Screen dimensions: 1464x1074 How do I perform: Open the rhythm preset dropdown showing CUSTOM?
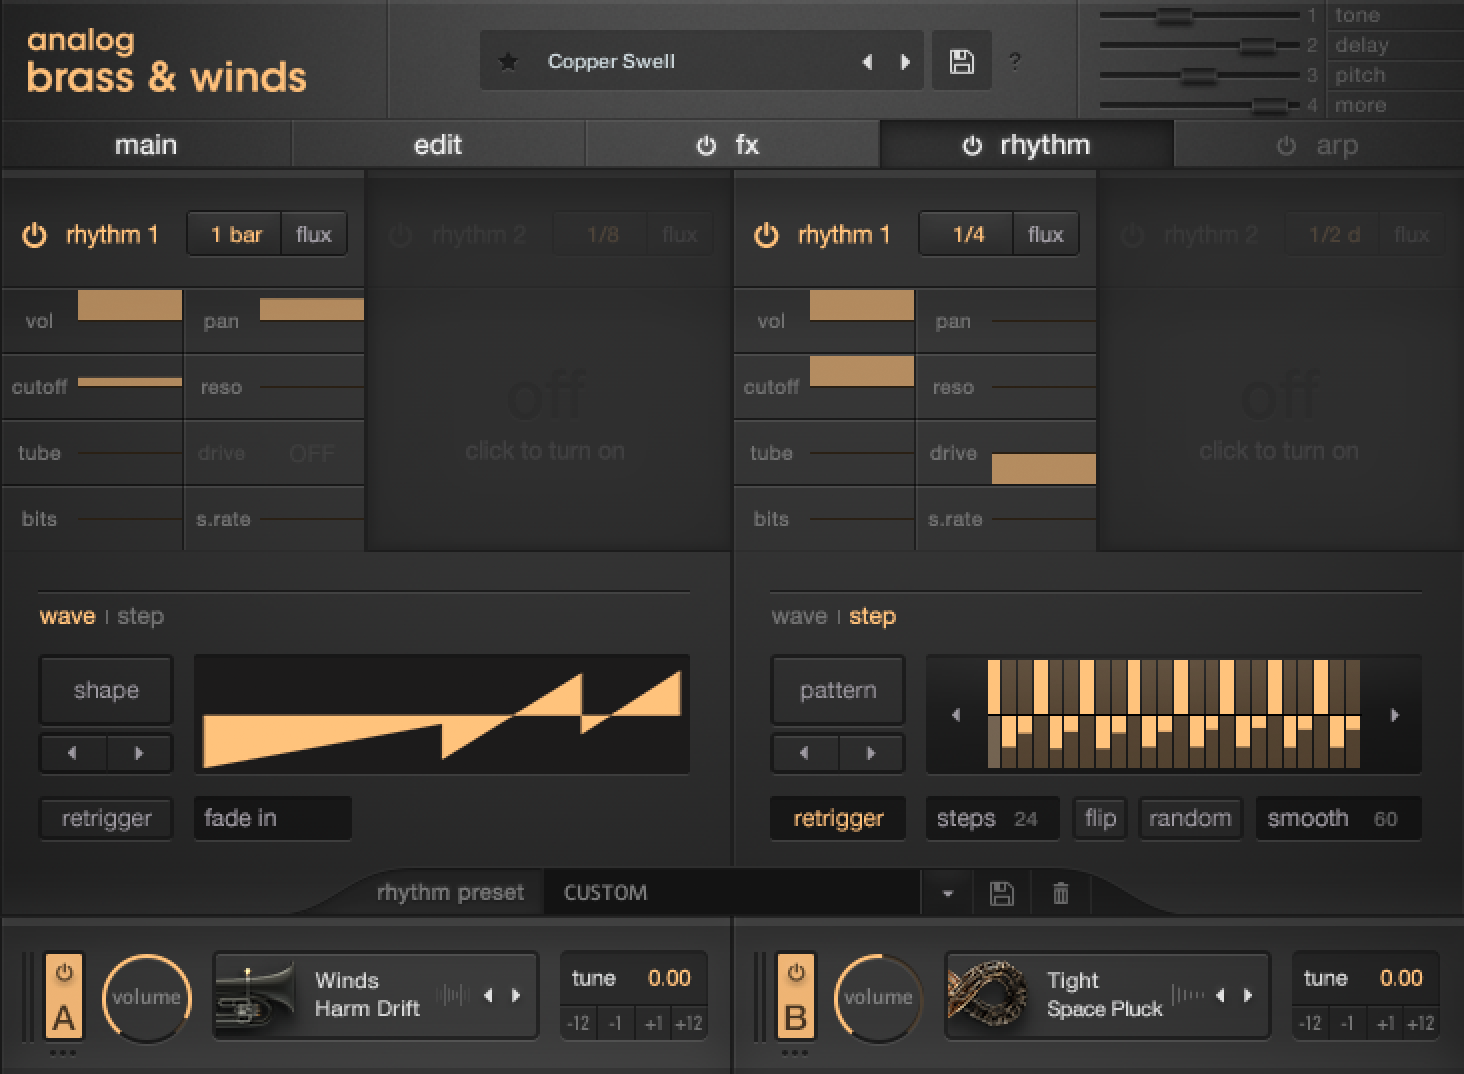tap(945, 892)
